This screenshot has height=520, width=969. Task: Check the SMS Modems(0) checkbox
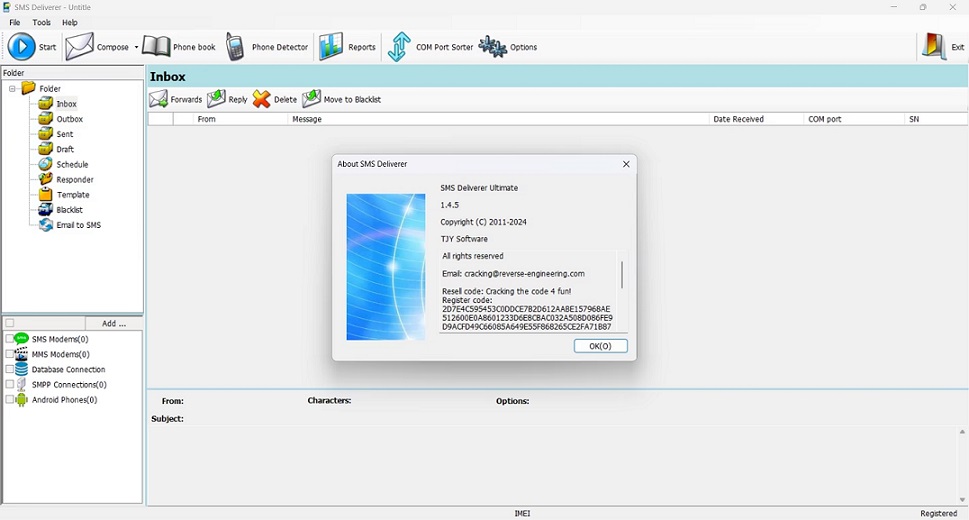click(9, 339)
